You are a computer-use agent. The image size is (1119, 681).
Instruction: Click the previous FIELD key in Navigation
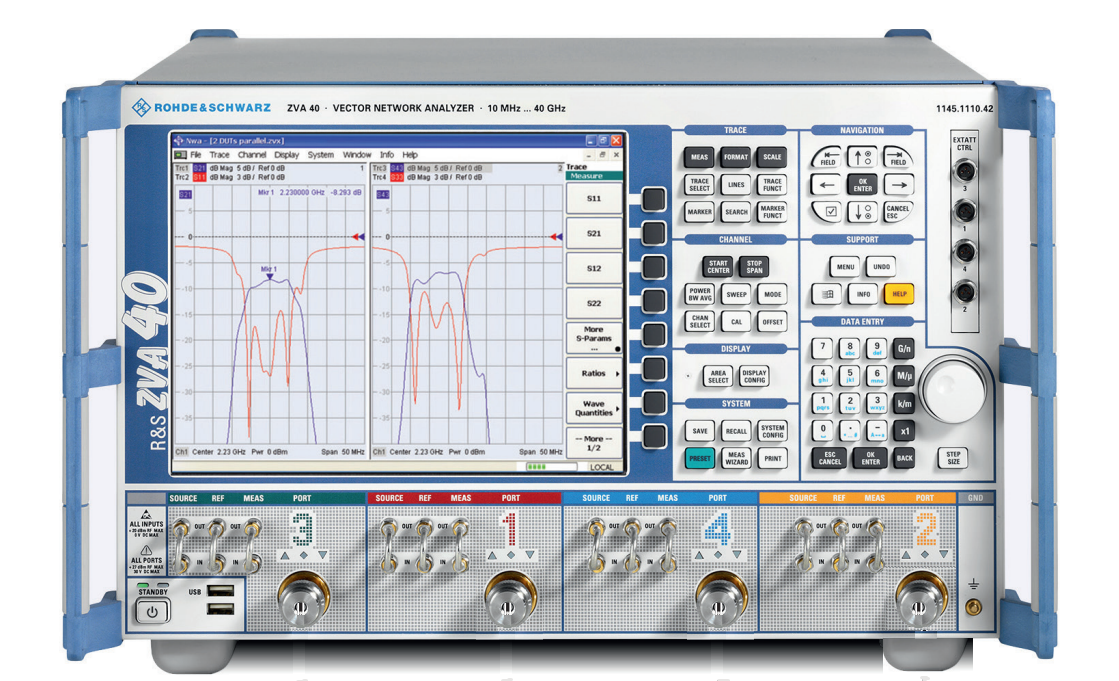point(827,157)
